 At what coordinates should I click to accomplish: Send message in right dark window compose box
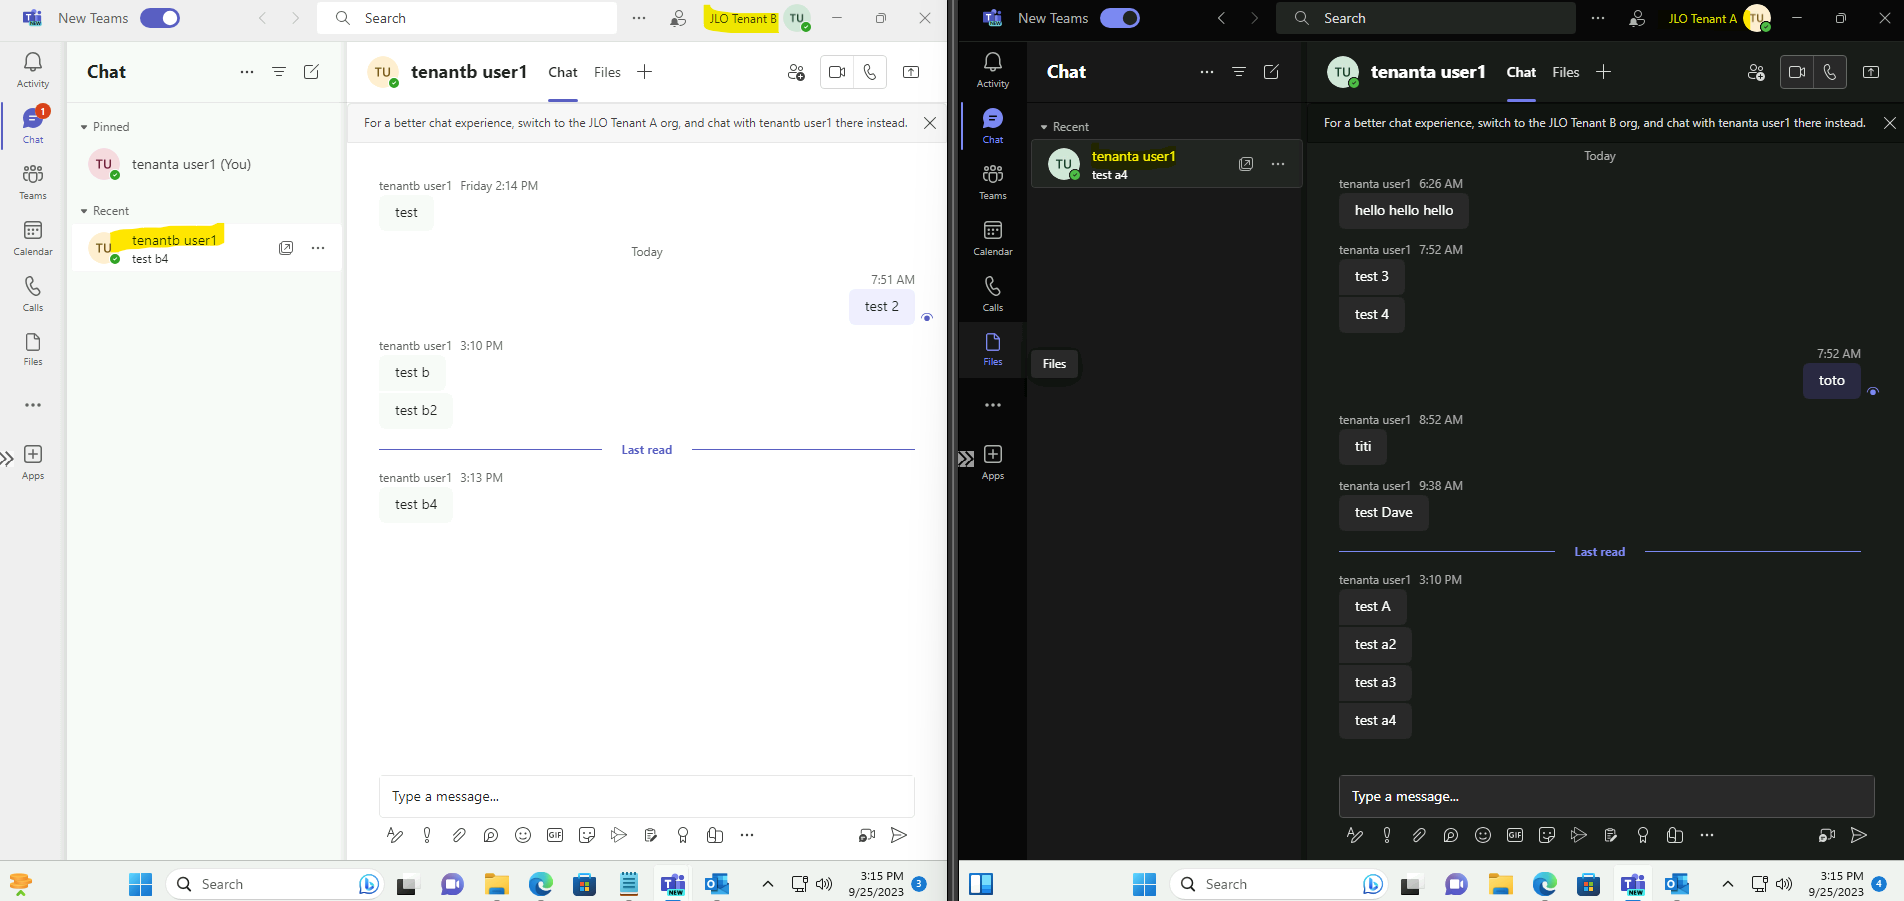(x=1859, y=835)
